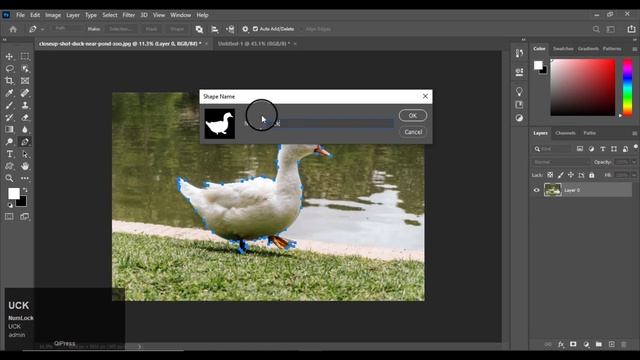
Task: Toggle the Auto Add/Delete checkbox
Action: point(255,29)
